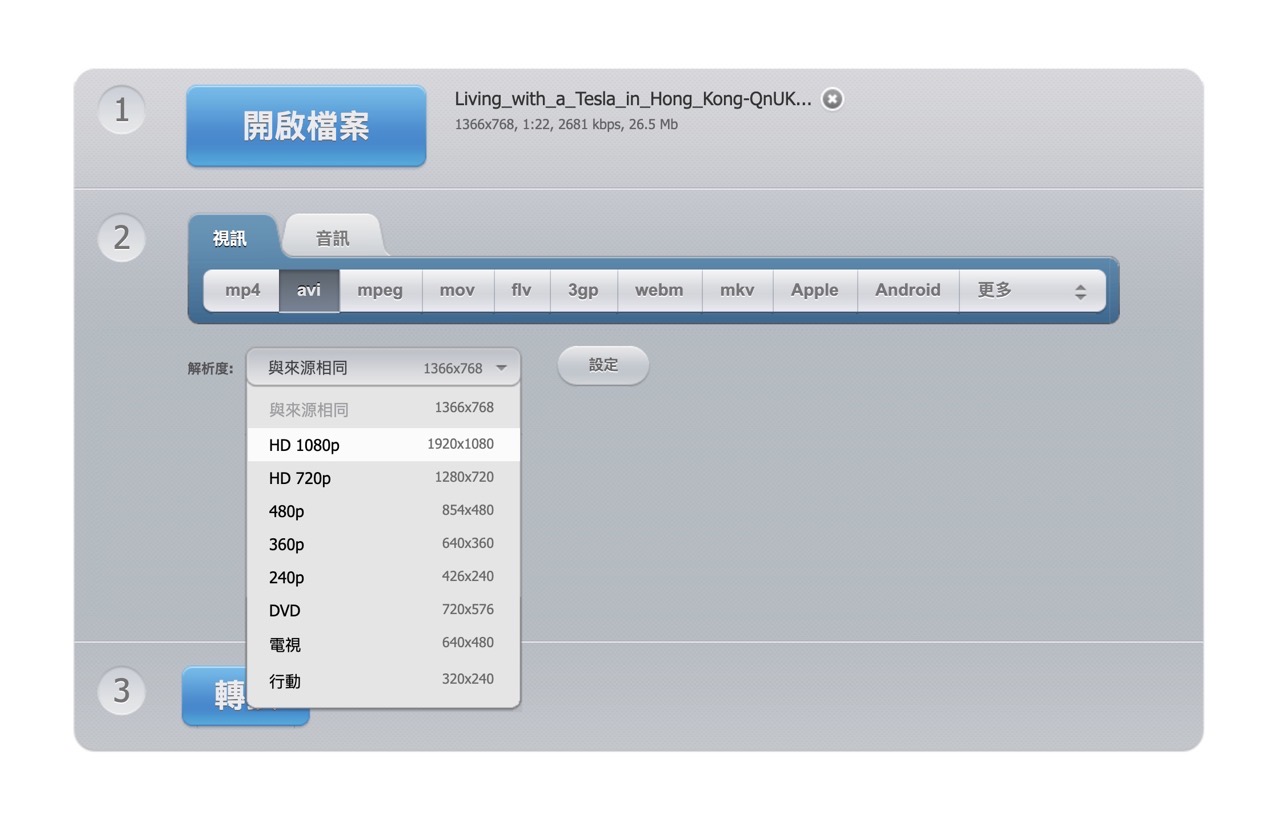Remove the loaded Tesla video file

(832, 99)
